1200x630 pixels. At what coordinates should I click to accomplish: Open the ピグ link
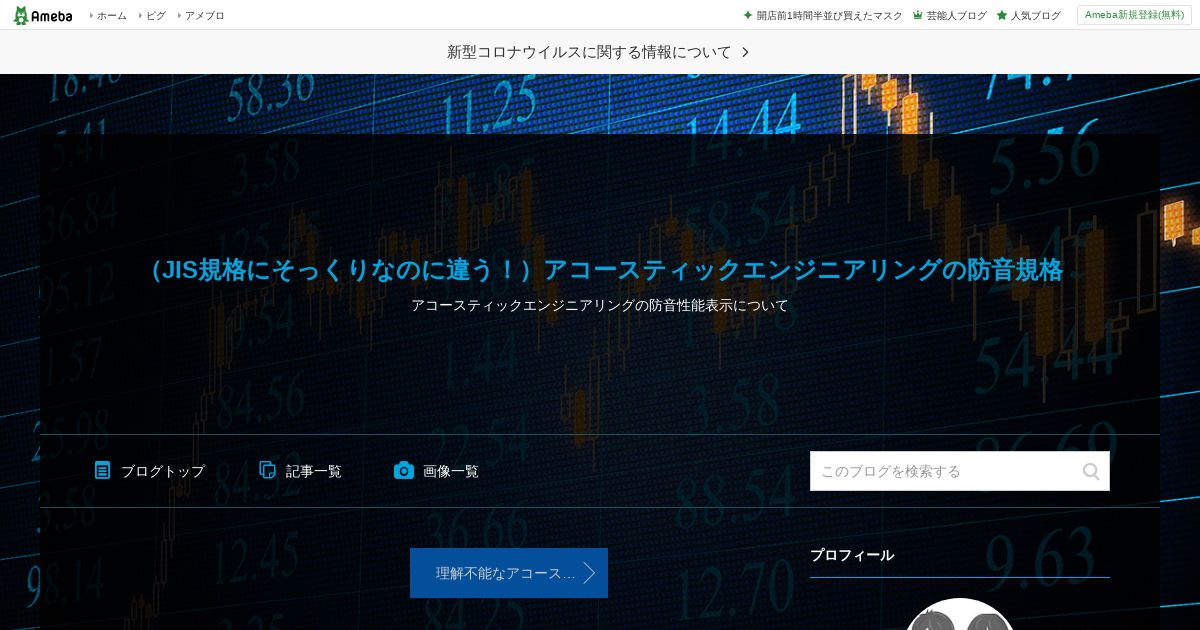pyautogui.click(x=156, y=15)
